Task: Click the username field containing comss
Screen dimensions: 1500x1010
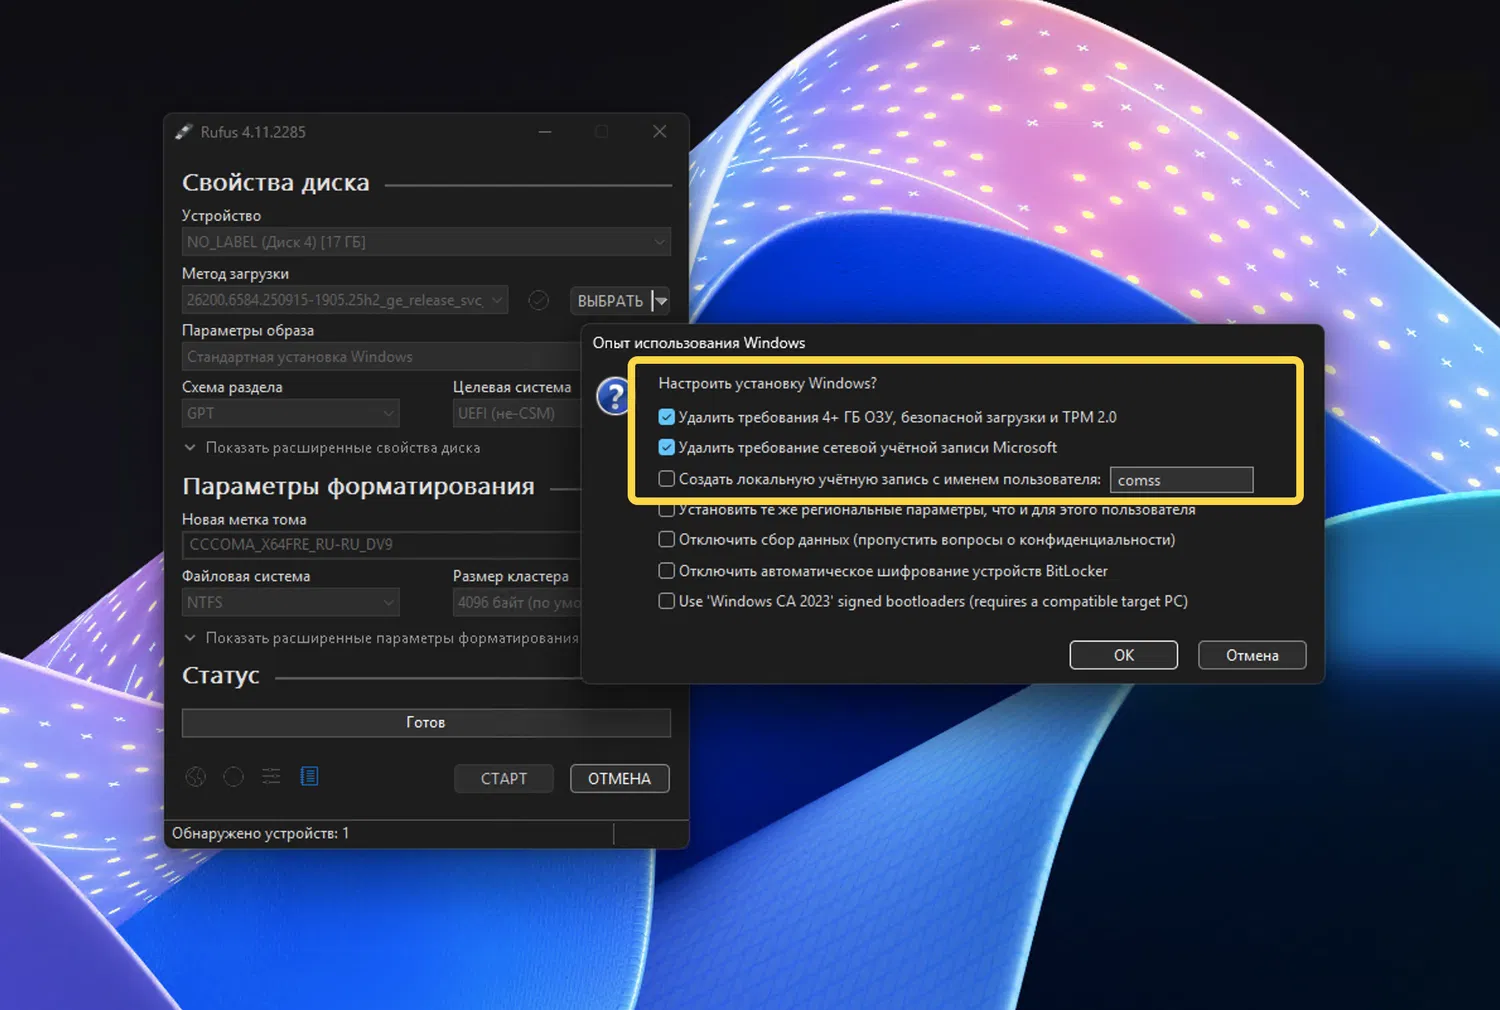Action: 1181,480
